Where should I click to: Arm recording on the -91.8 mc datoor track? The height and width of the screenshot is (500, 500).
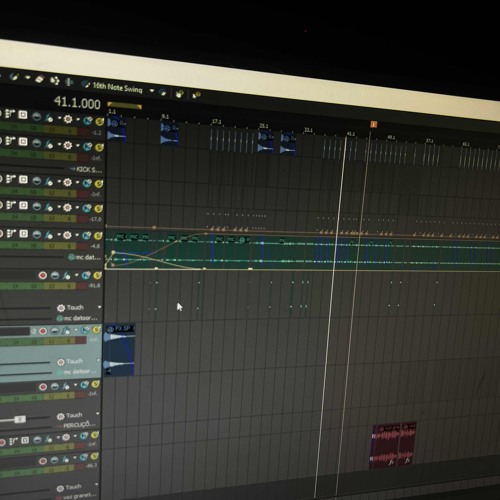click(x=43, y=276)
